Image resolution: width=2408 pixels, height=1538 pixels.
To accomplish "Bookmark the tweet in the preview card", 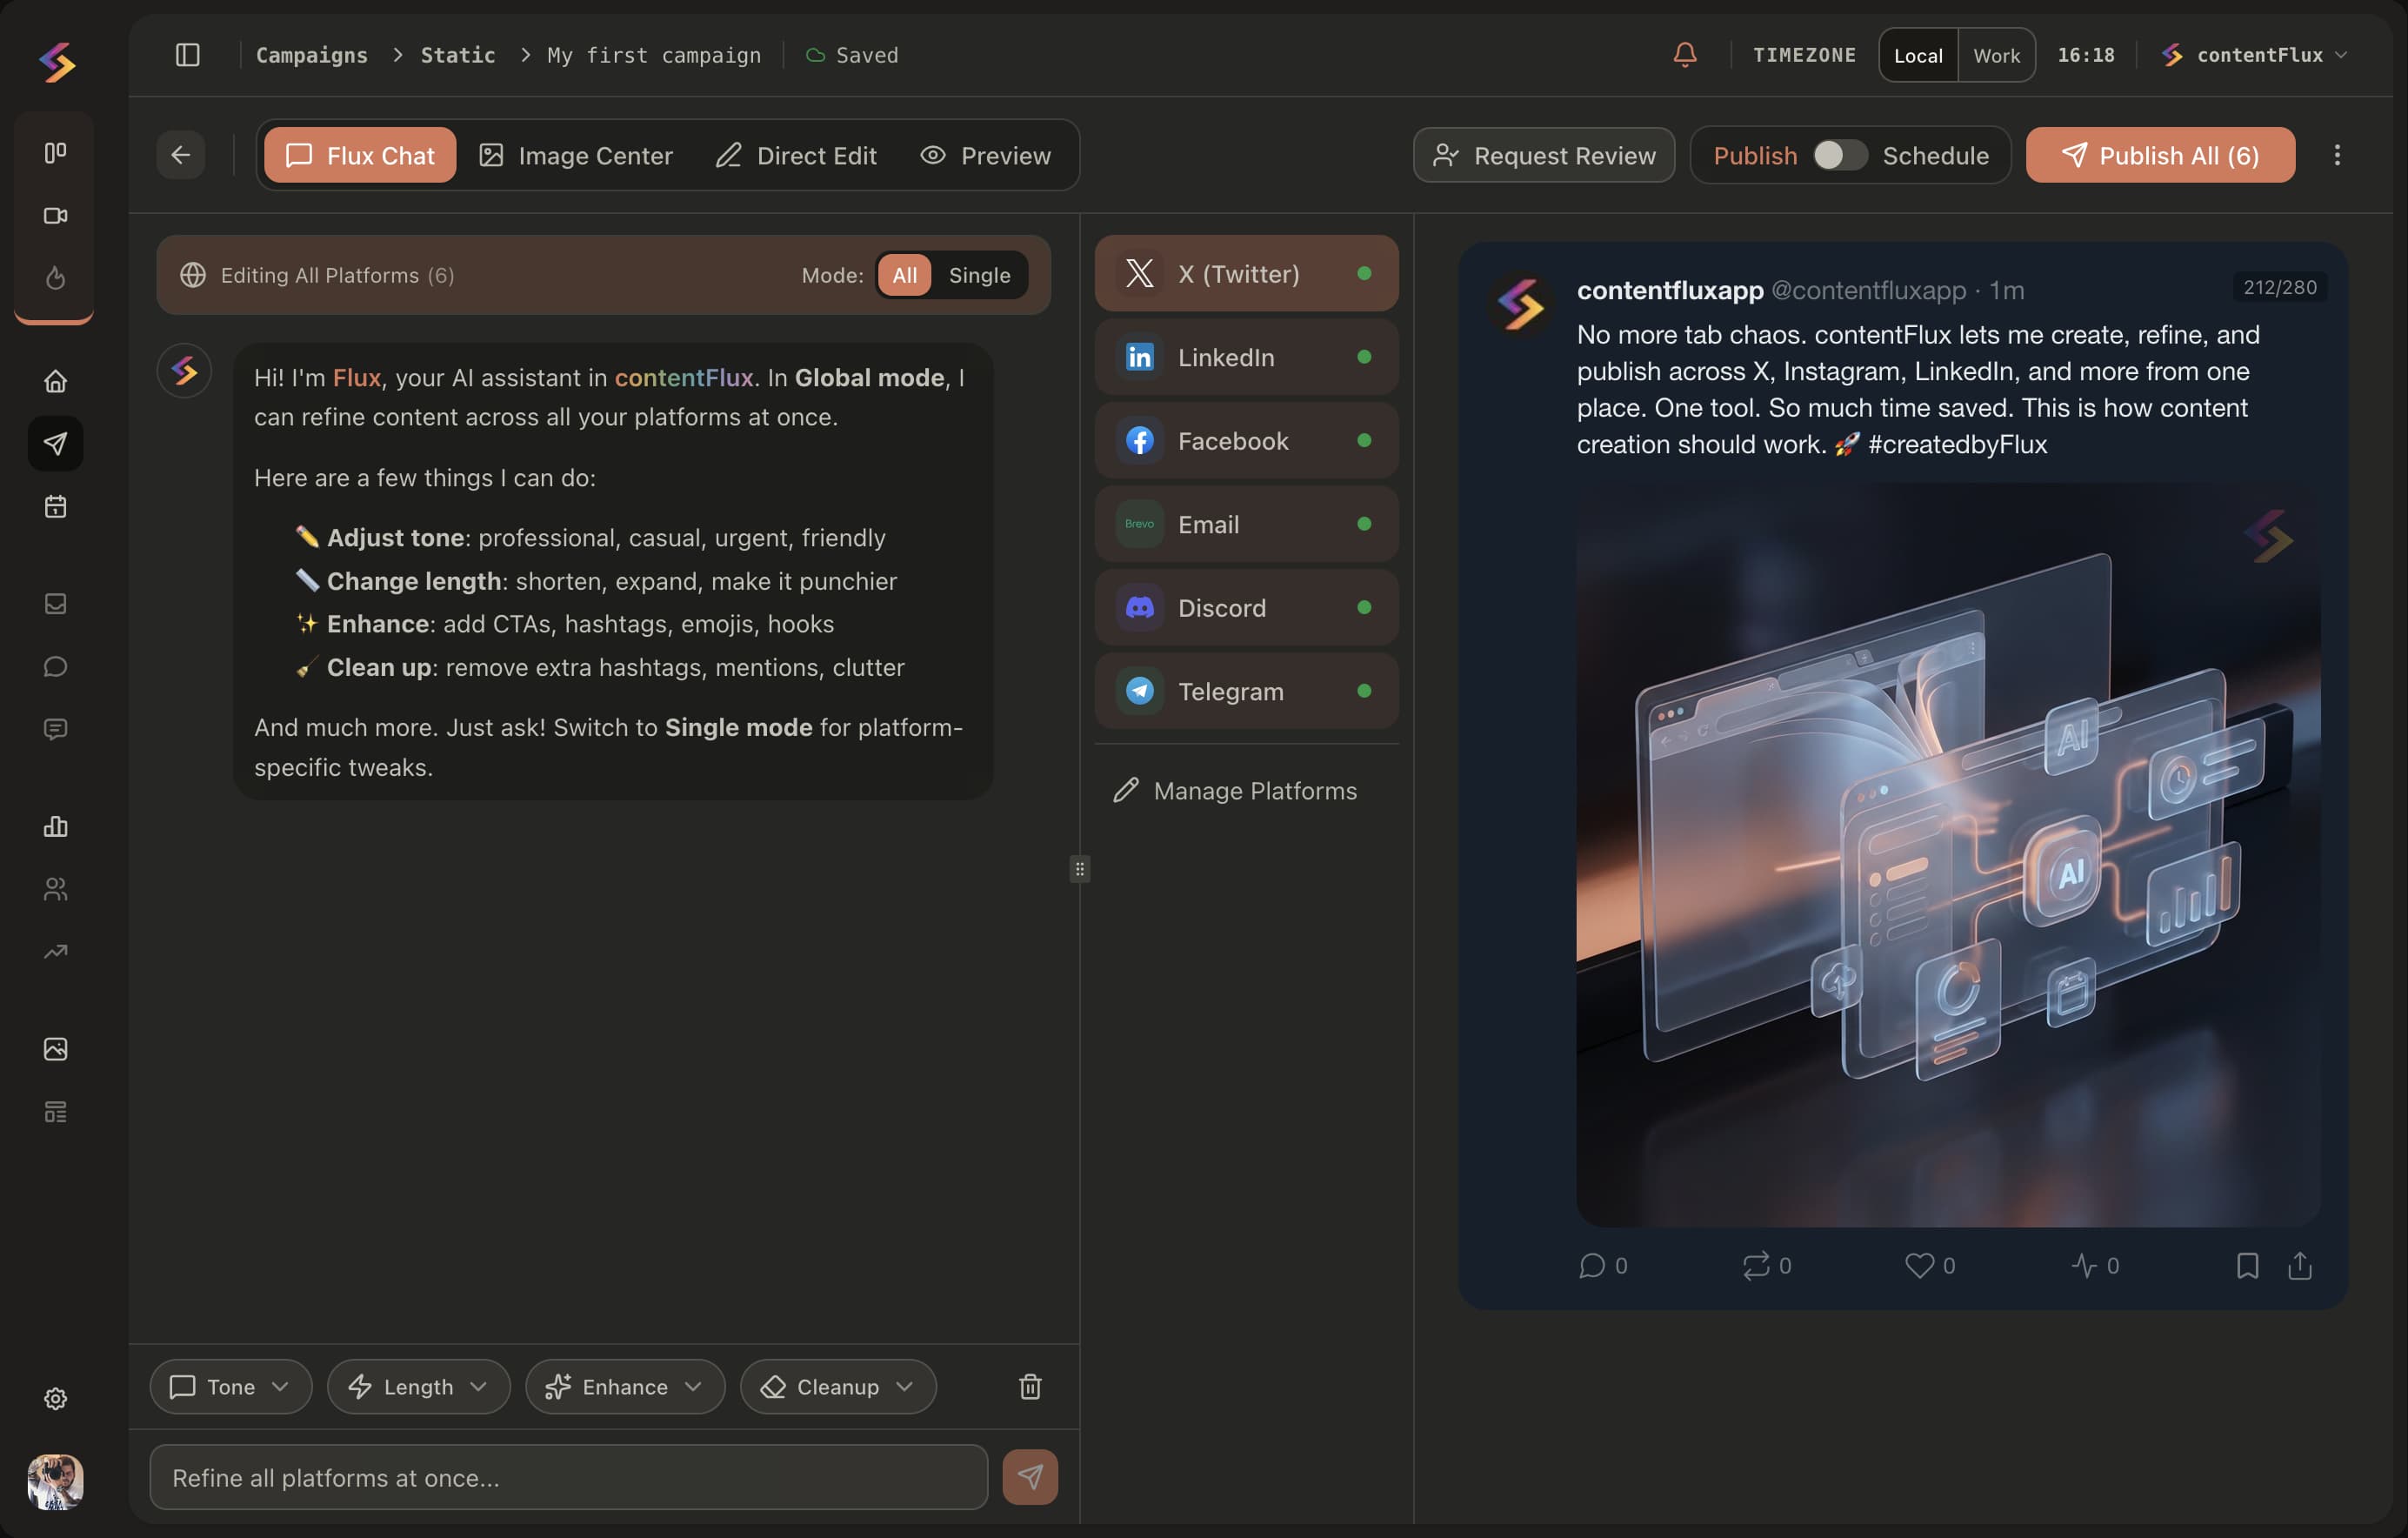I will 2246,1265.
